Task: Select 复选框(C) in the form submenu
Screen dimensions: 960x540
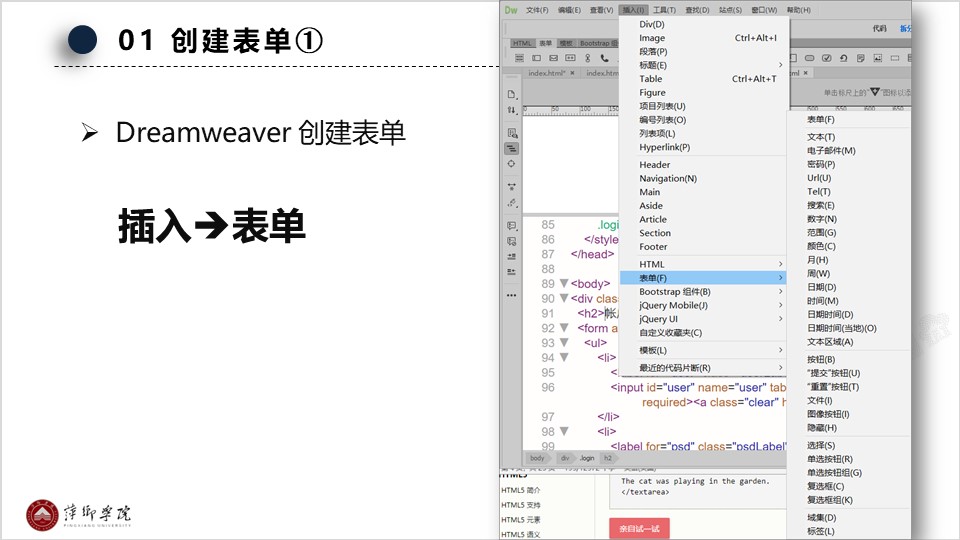Action: (x=849, y=486)
